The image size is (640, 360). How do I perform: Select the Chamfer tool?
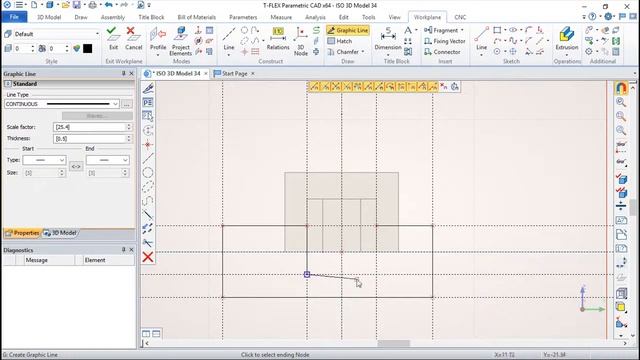pos(343,52)
